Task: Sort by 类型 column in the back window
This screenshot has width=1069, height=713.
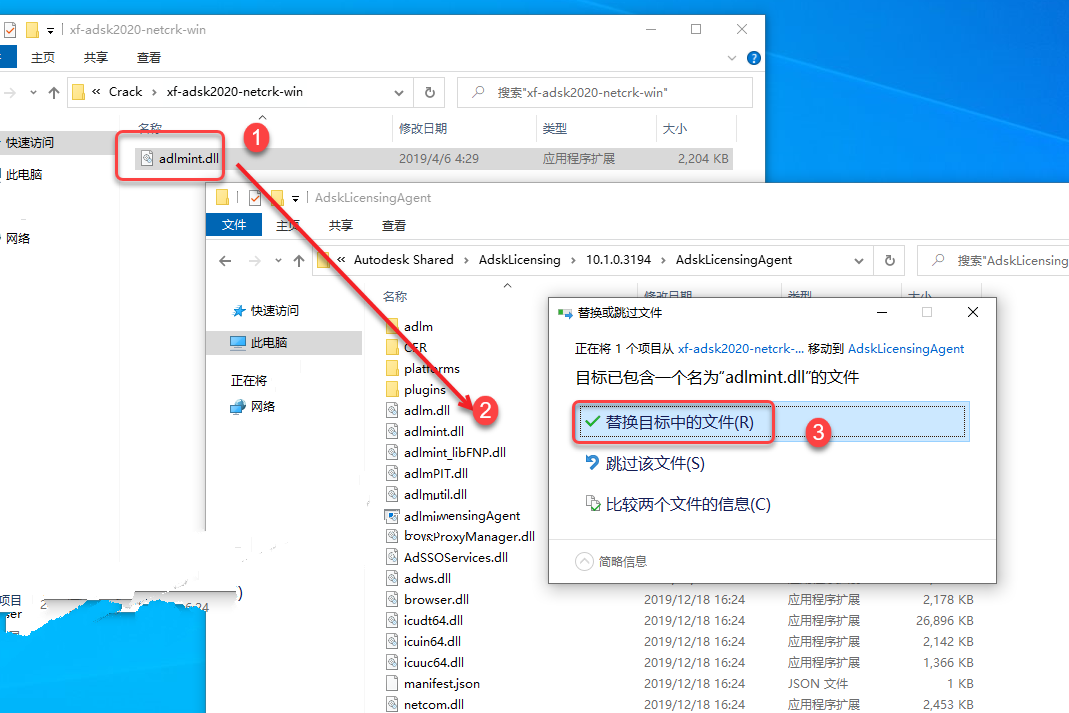Action: pyautogui.click(x=554, y=128)
